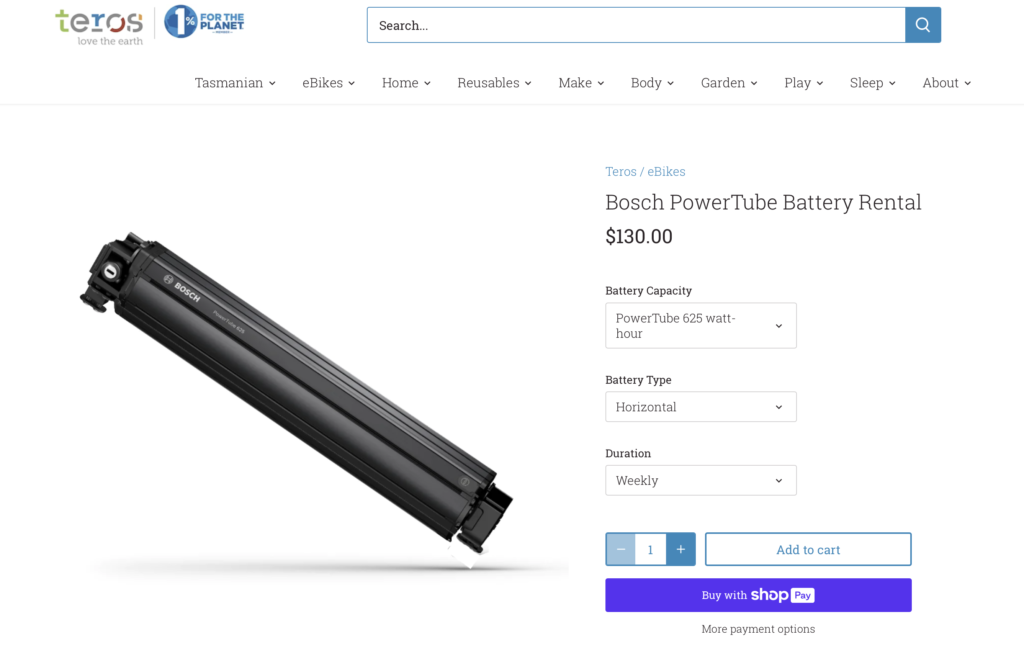
Task: Decrease quantity with the minus button
Action: click(620, 549)
